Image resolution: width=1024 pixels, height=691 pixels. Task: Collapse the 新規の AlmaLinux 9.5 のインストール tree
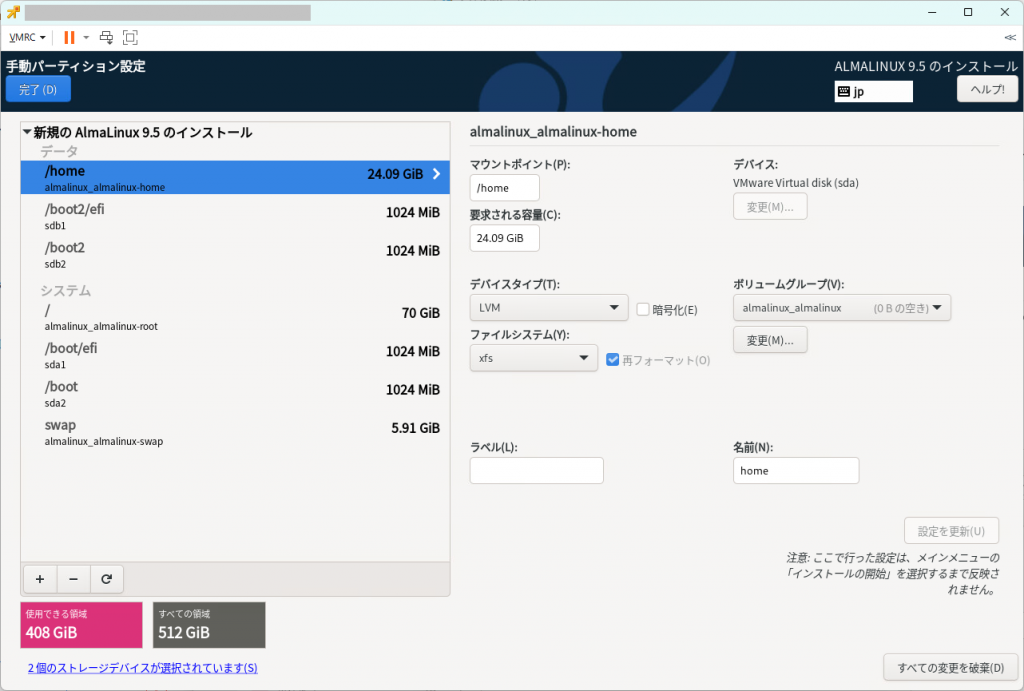click(x=27, y=132)
